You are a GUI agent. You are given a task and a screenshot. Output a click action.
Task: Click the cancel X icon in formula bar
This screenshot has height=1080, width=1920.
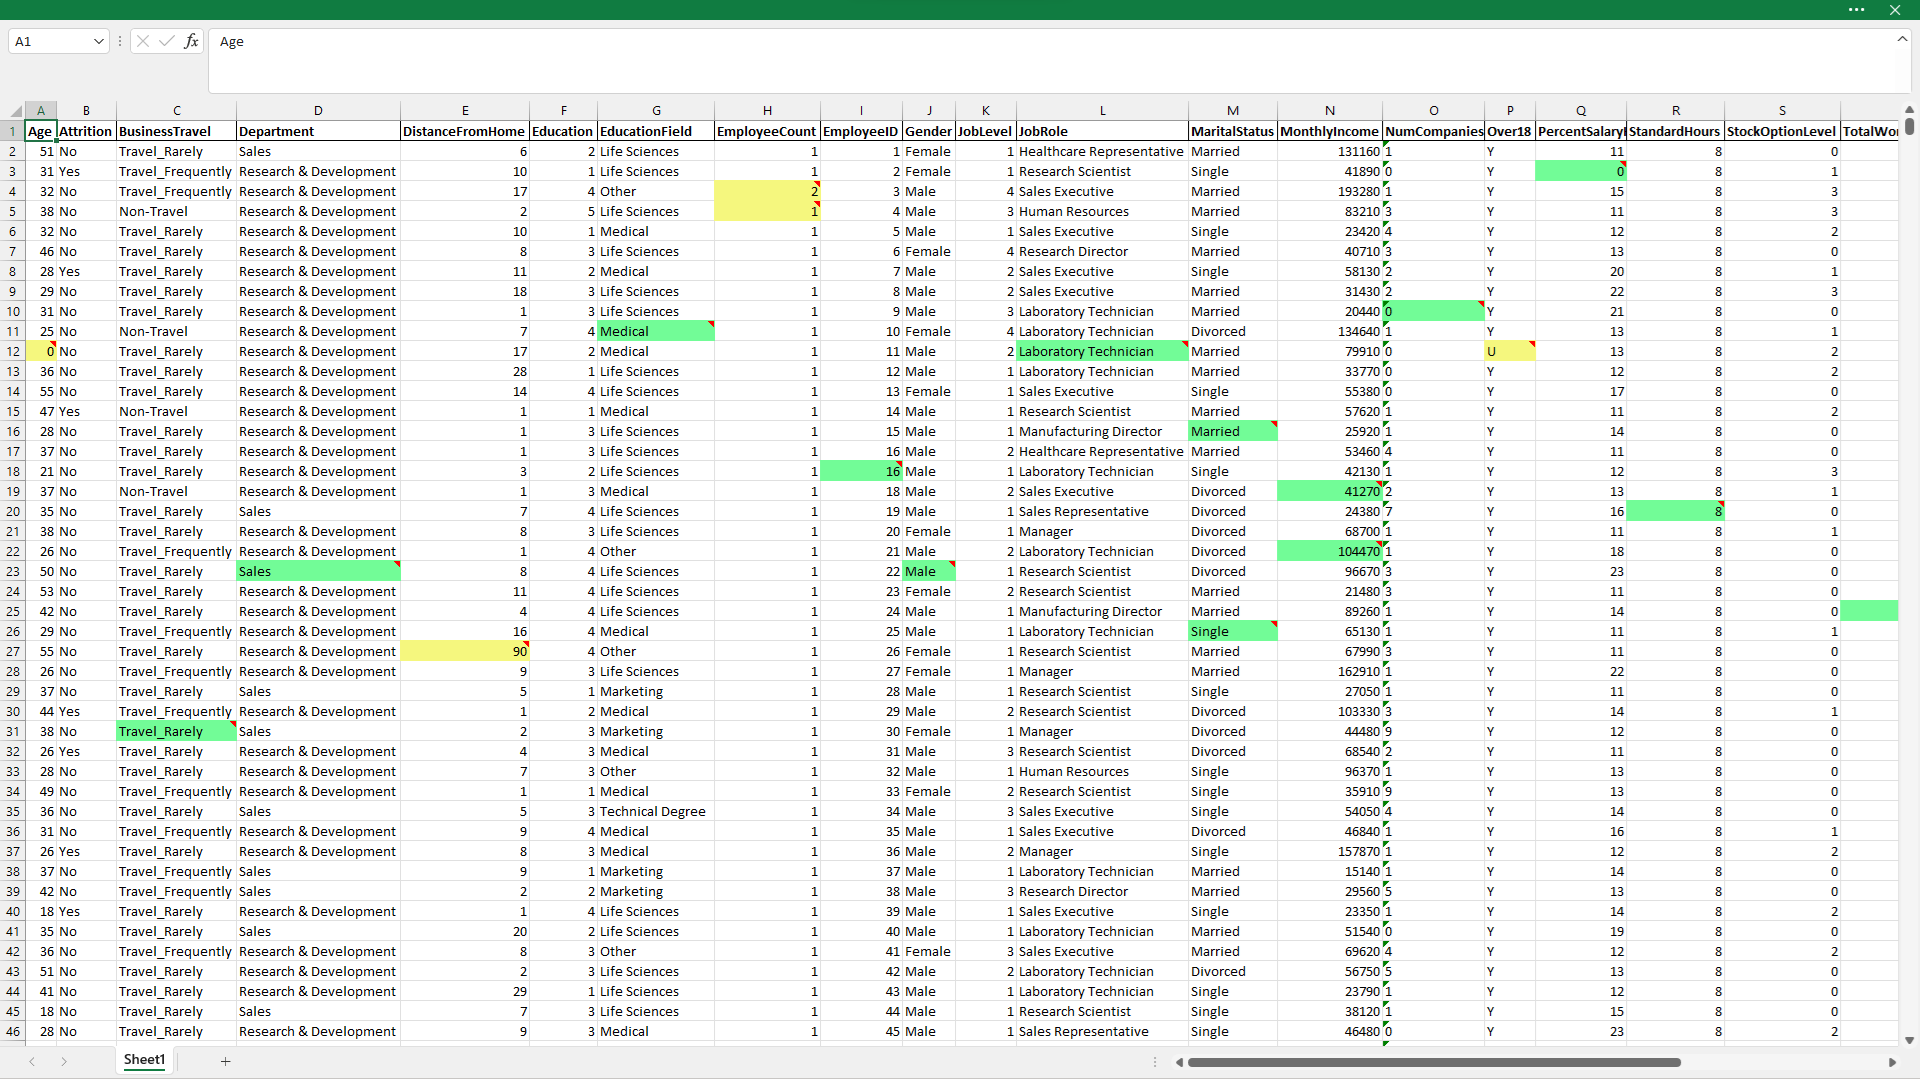pyautogui.click(x=143, y=41)
